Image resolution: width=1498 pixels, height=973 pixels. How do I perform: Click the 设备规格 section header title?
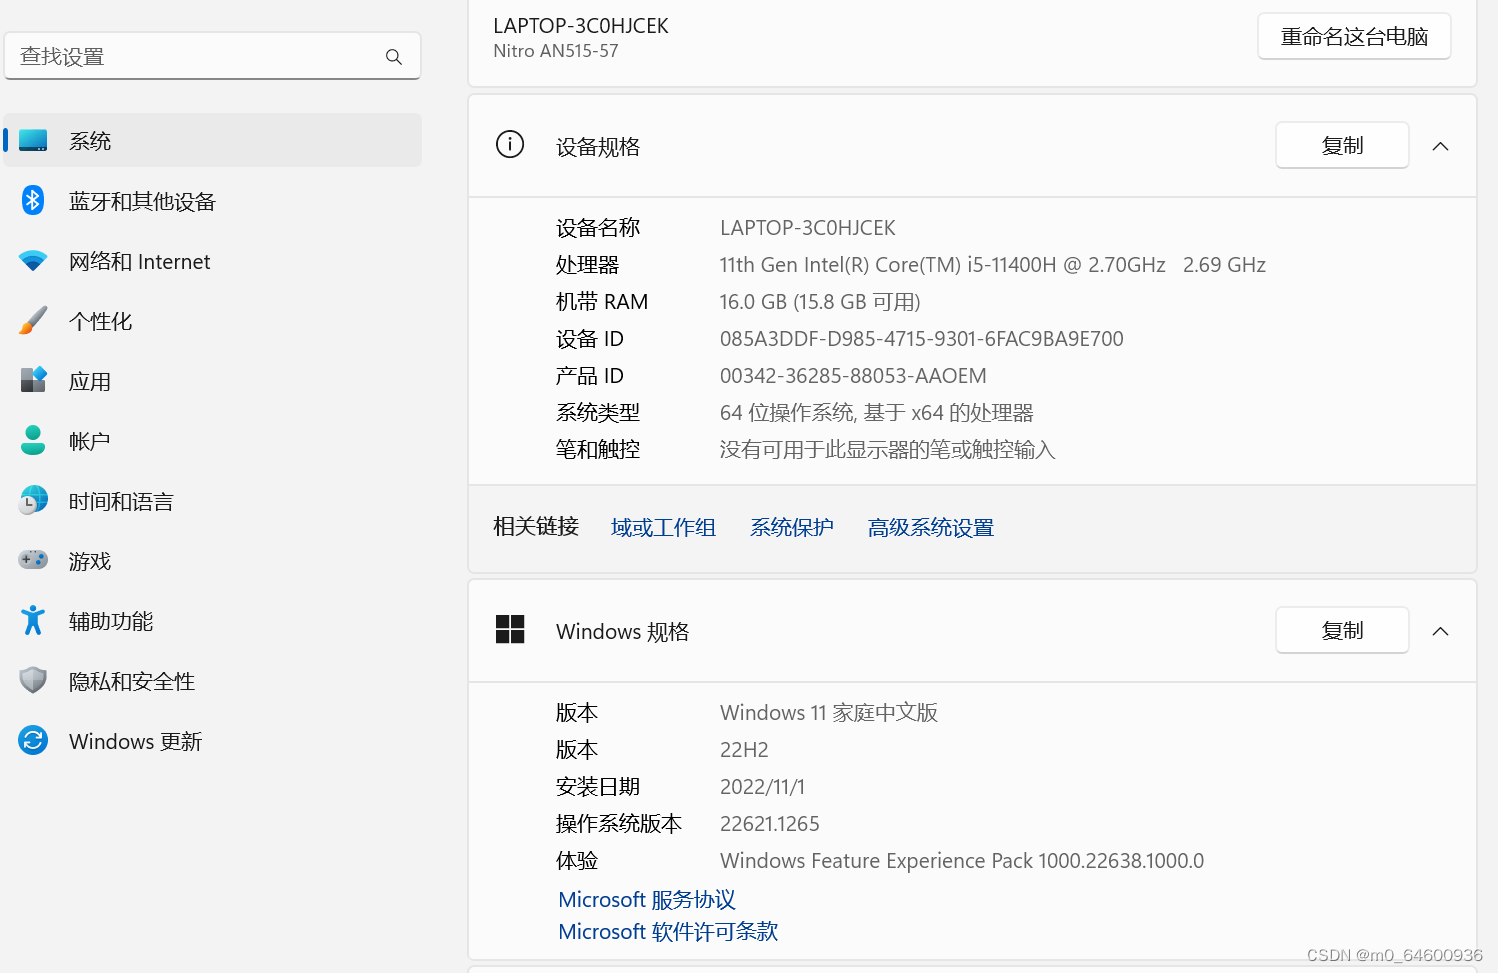tap(598, 147)
